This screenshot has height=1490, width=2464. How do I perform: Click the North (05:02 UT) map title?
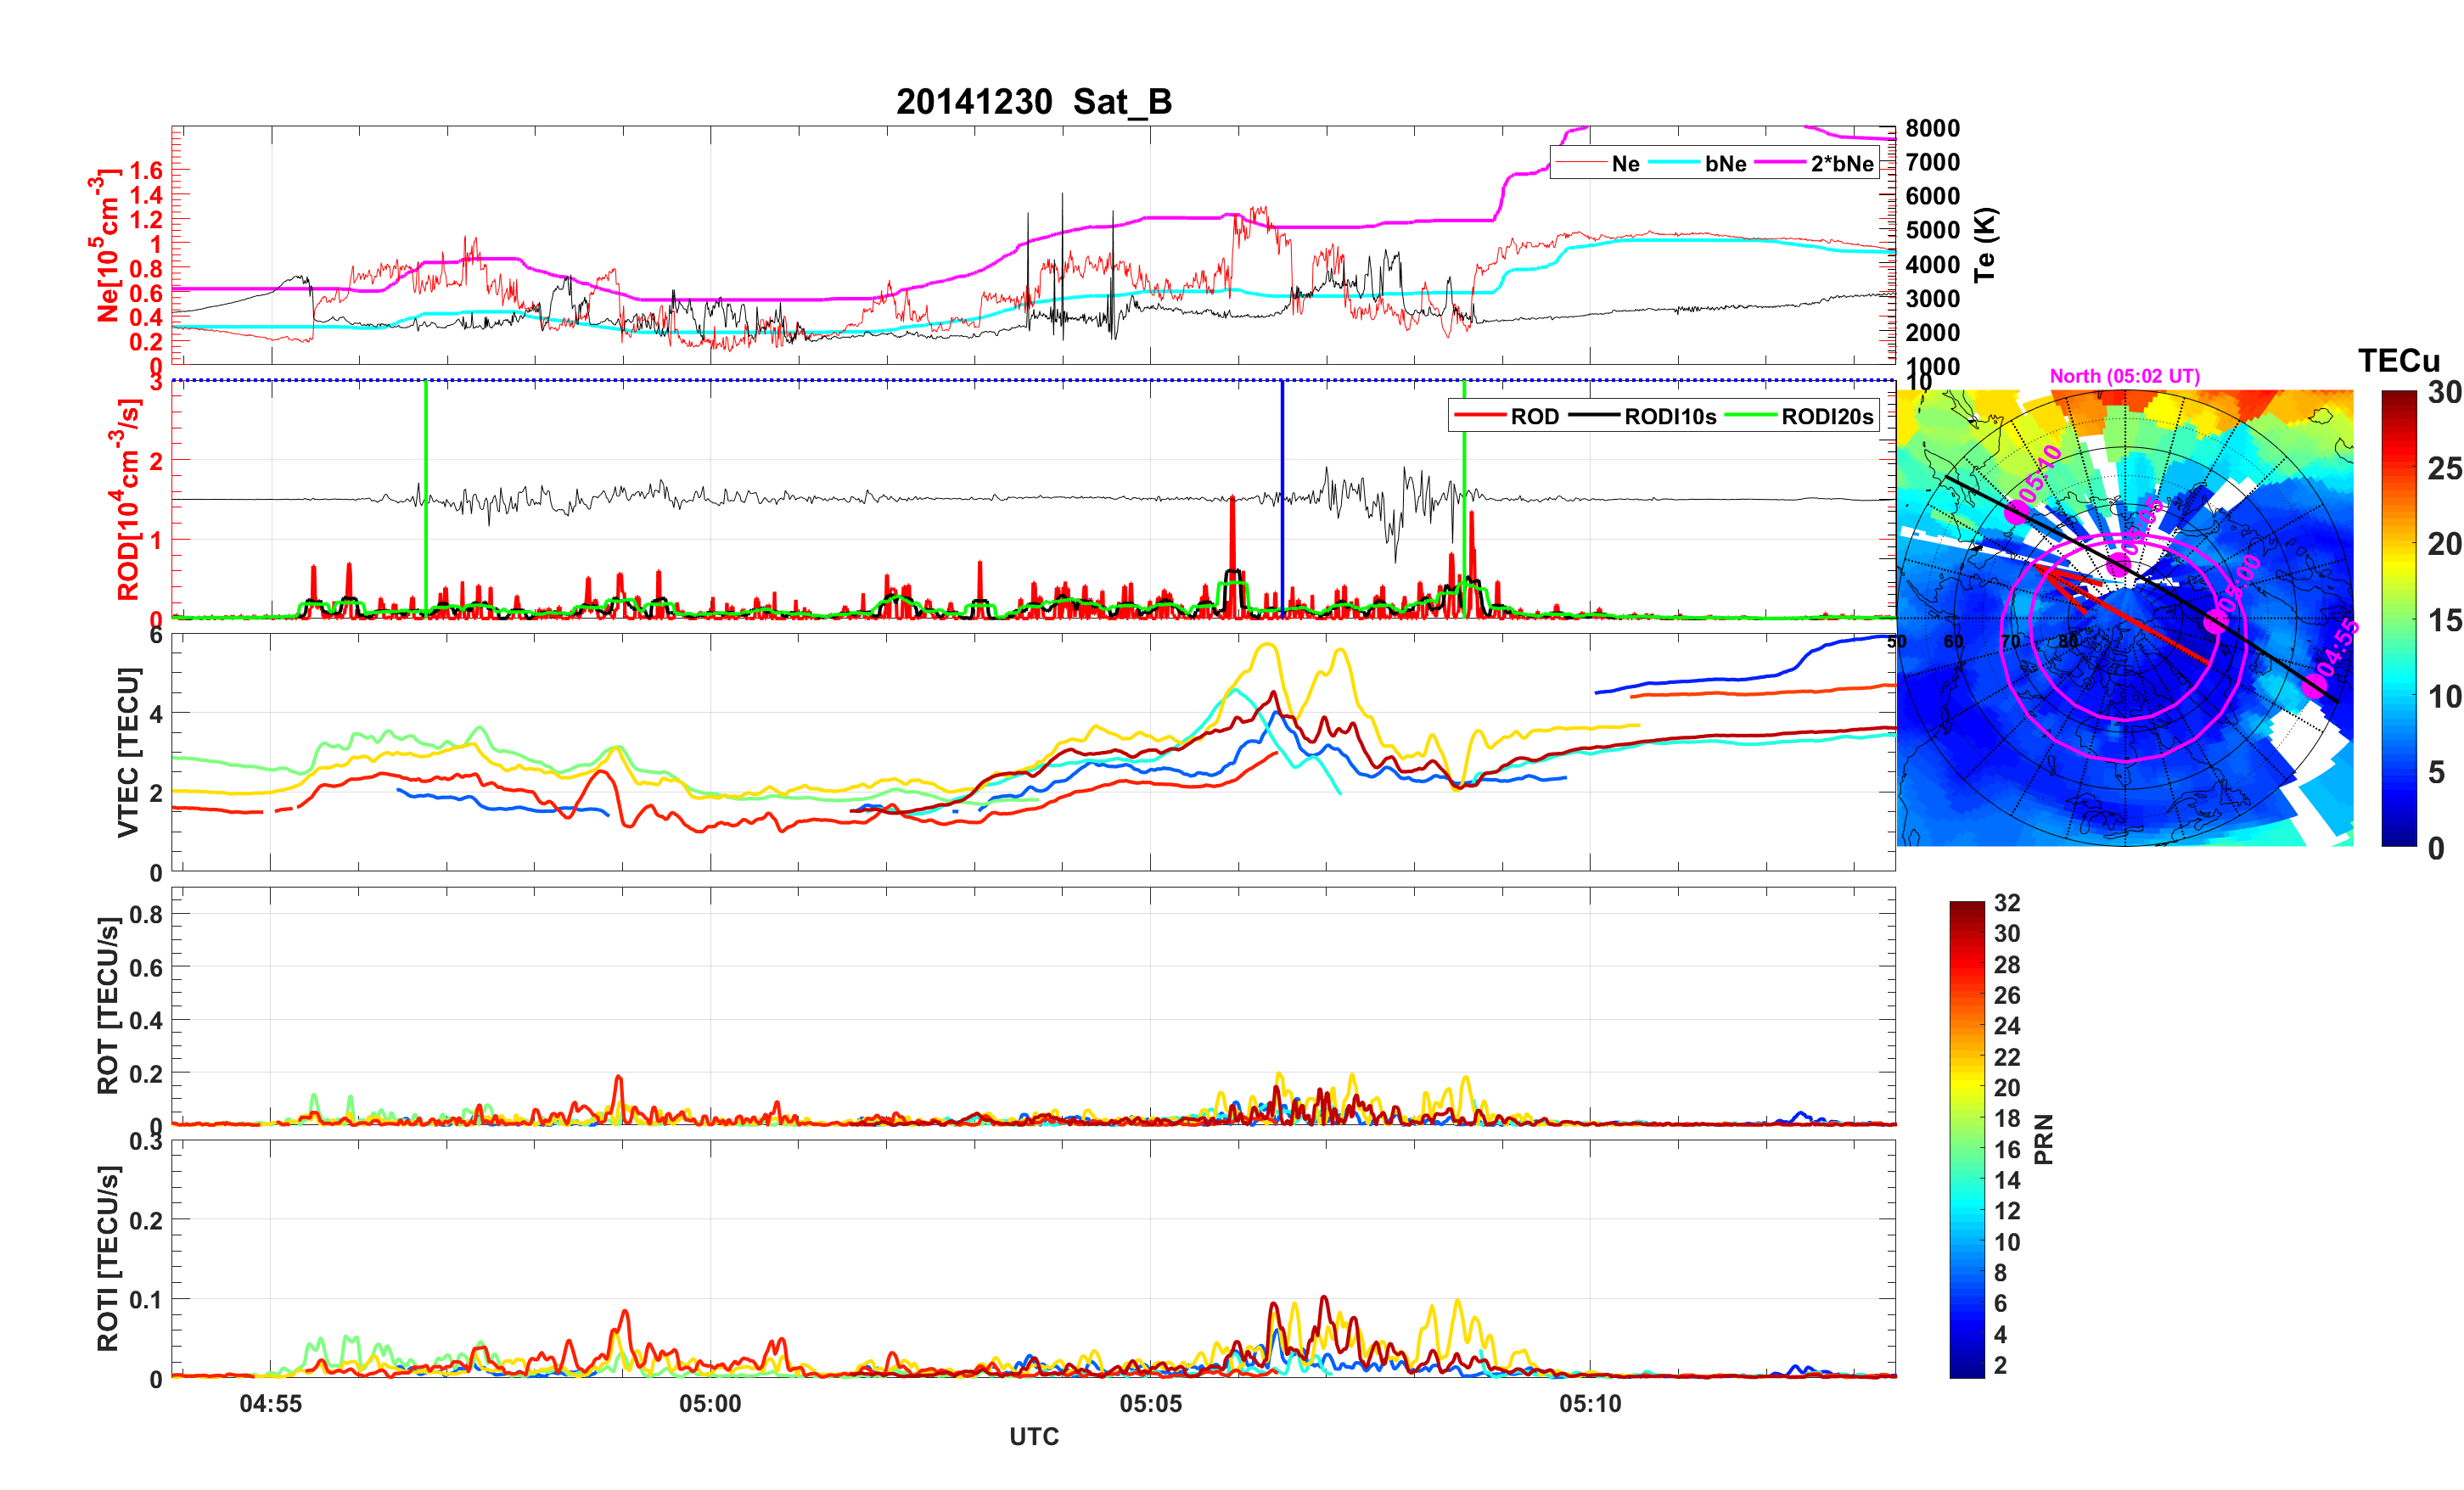2124,376
